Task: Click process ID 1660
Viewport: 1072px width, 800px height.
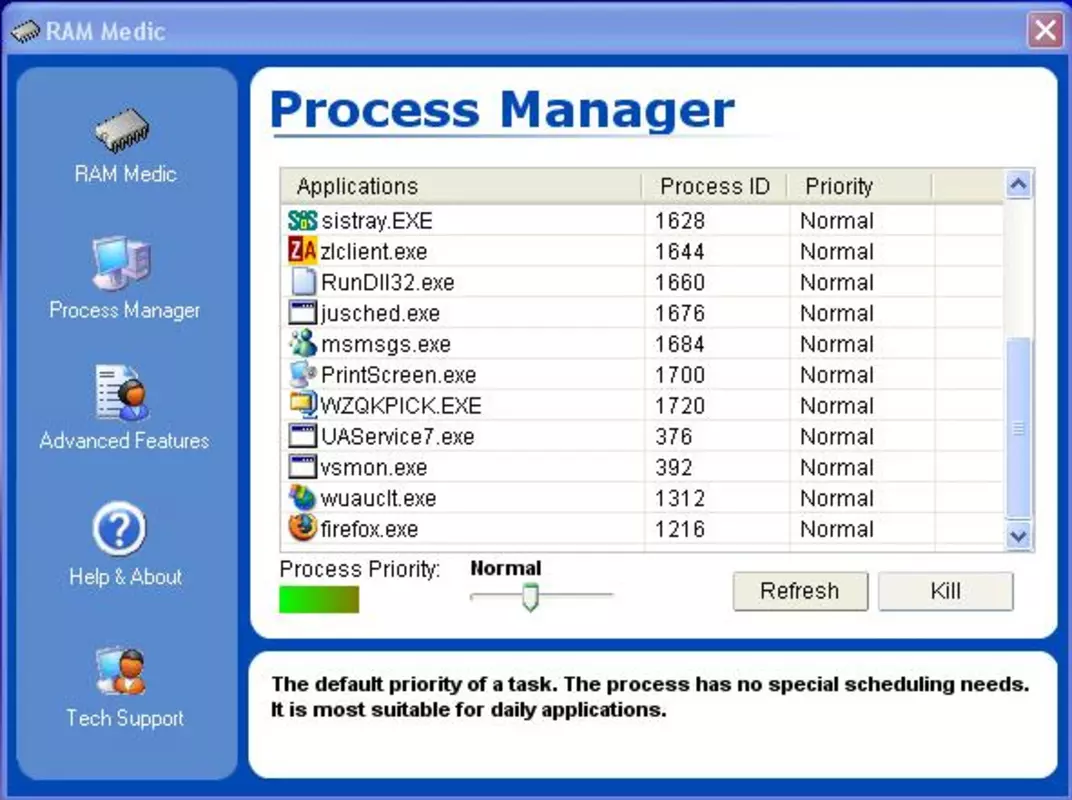Action: (x=680, y=282)
